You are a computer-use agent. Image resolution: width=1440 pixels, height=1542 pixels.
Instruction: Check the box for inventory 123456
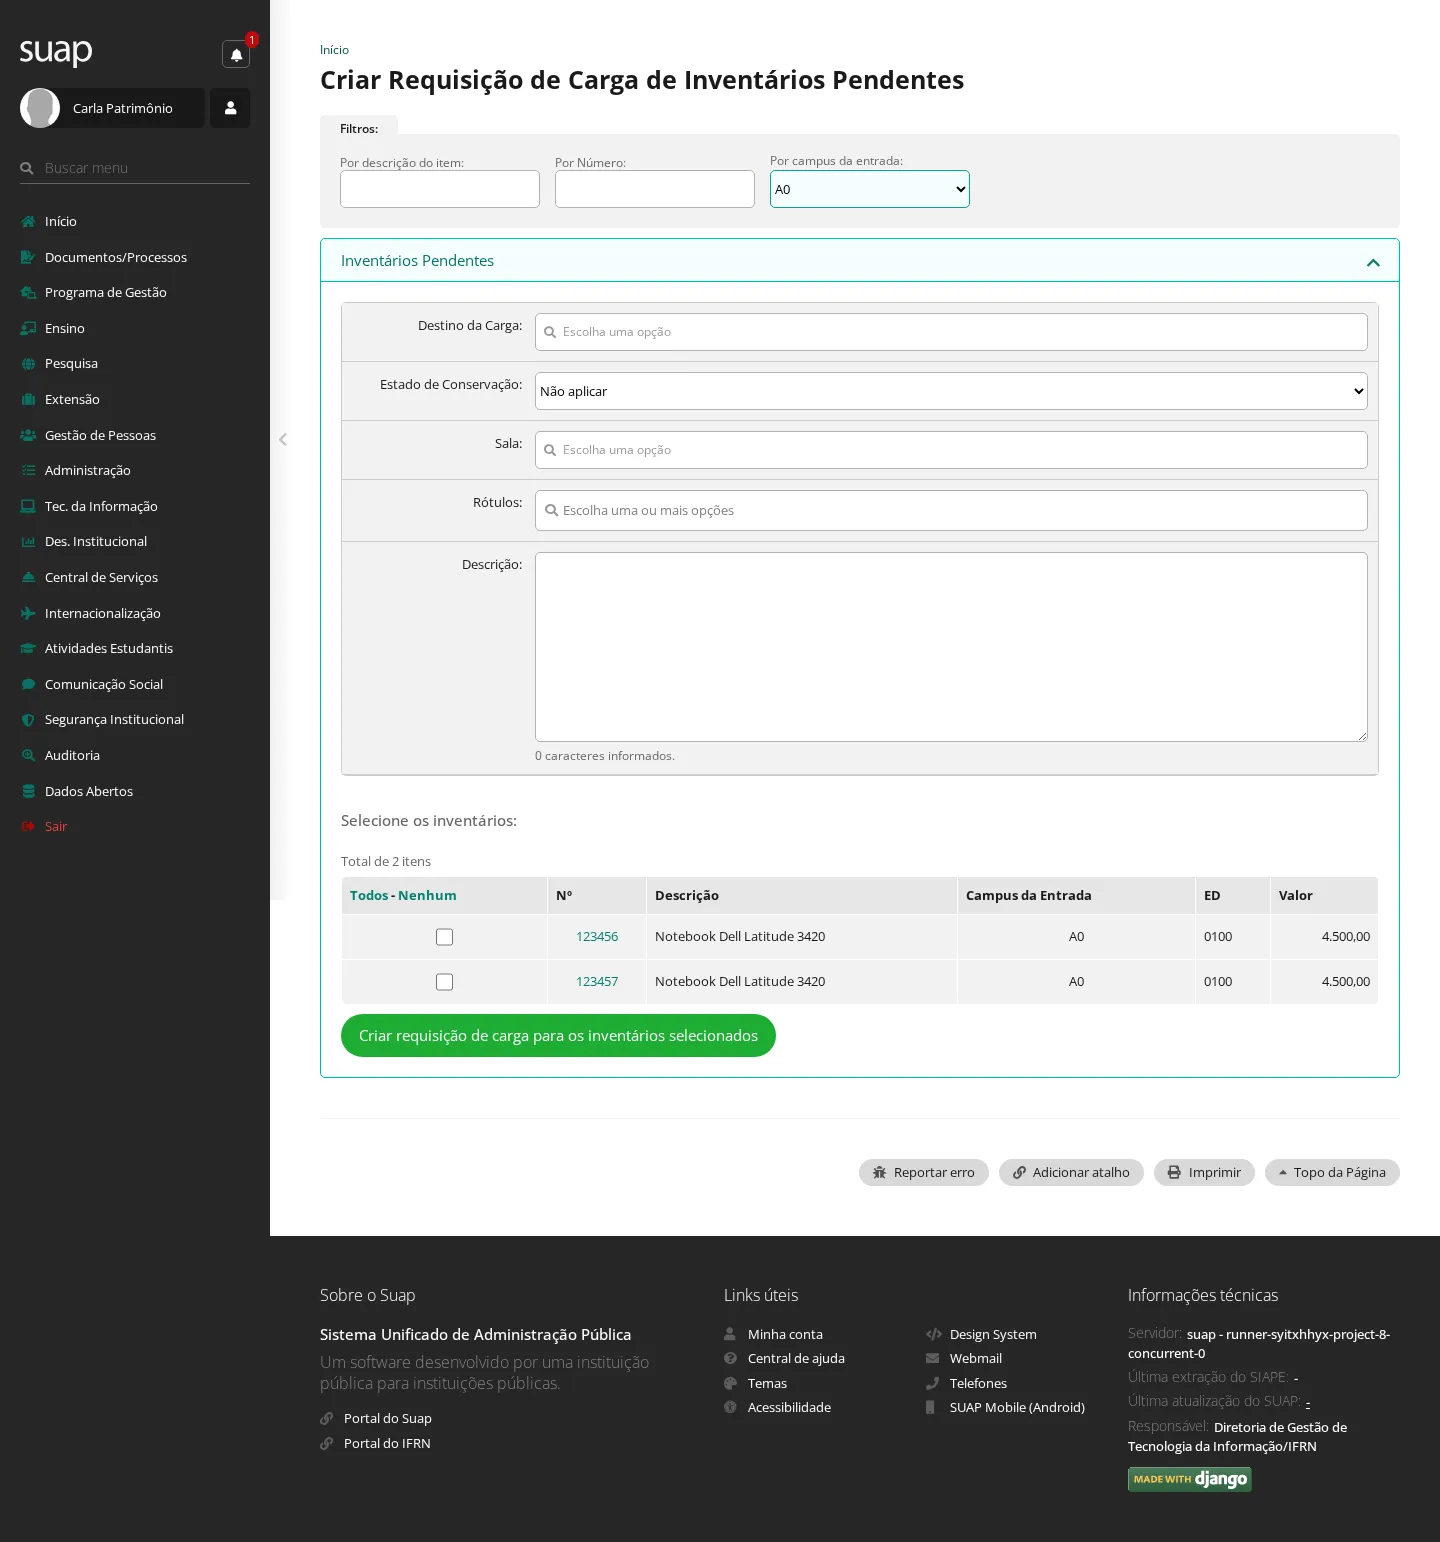(x=445, y=937)
